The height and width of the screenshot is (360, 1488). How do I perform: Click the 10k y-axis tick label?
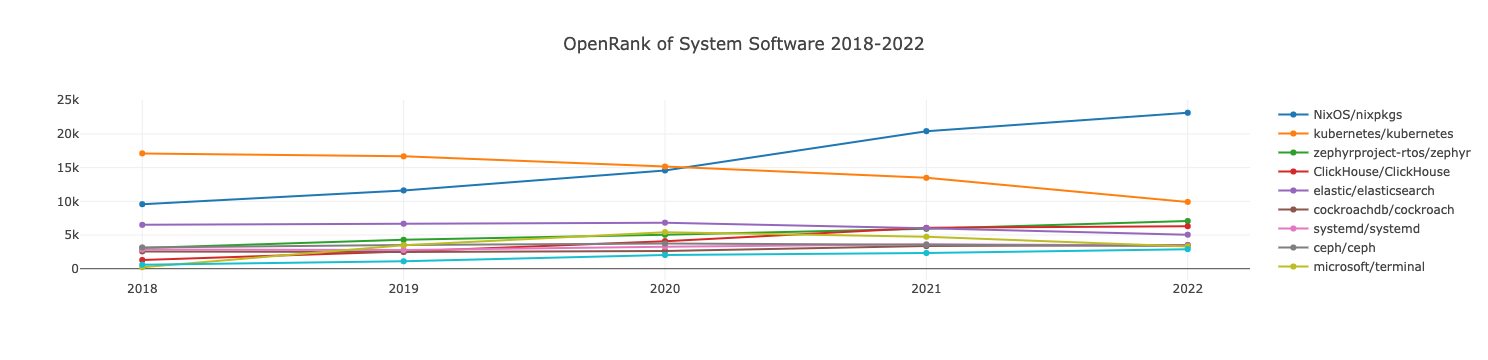click(x=67, y=202)
